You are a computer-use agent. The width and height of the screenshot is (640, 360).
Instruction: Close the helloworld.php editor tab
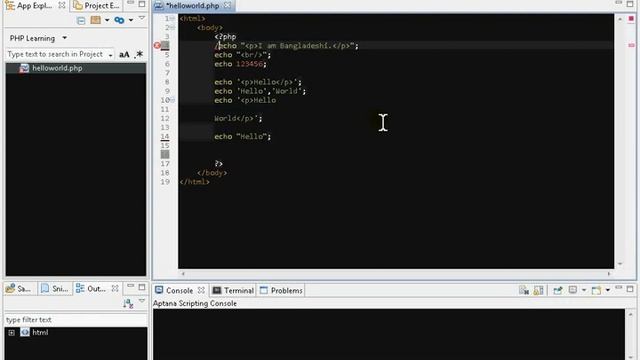click(227, 5)
